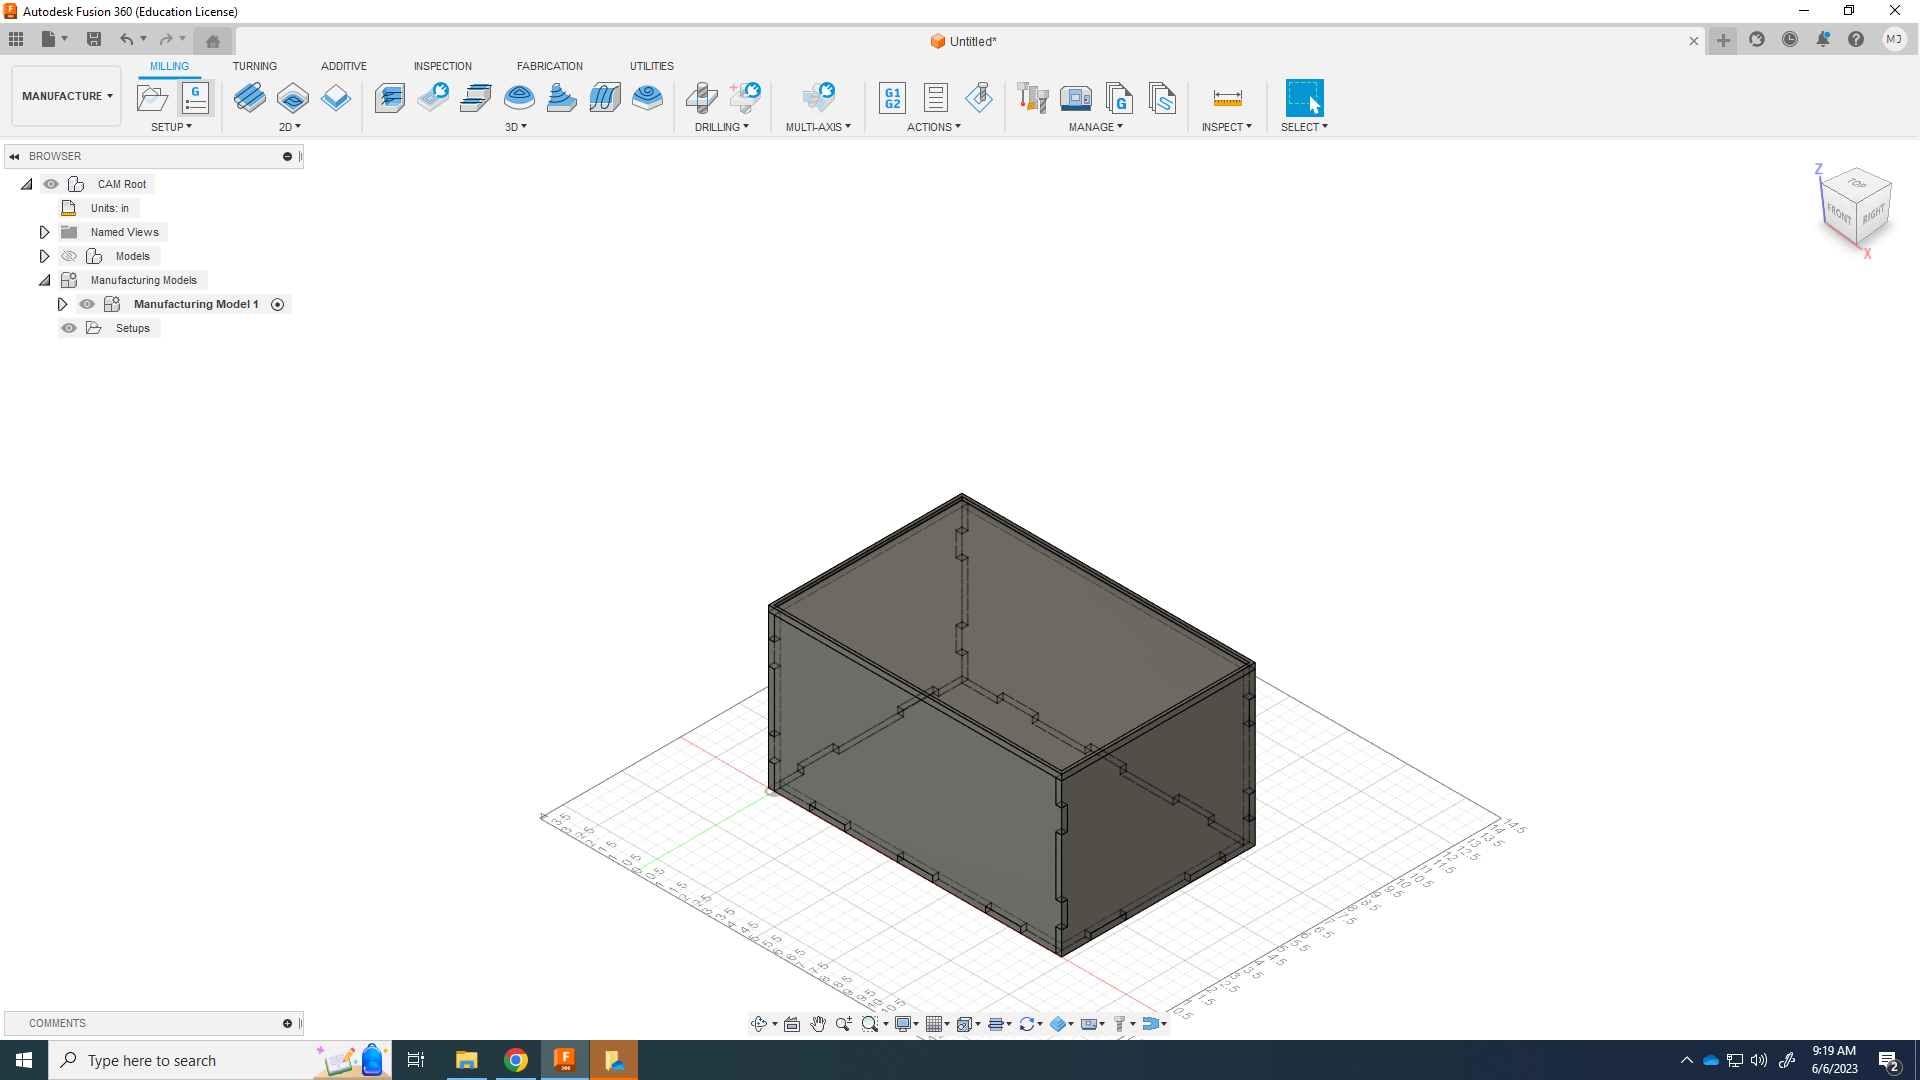Open Chrome from the Windows taskbar
The width and height of the screenshot is (1920, 1080).
(x=516, y=1060)
